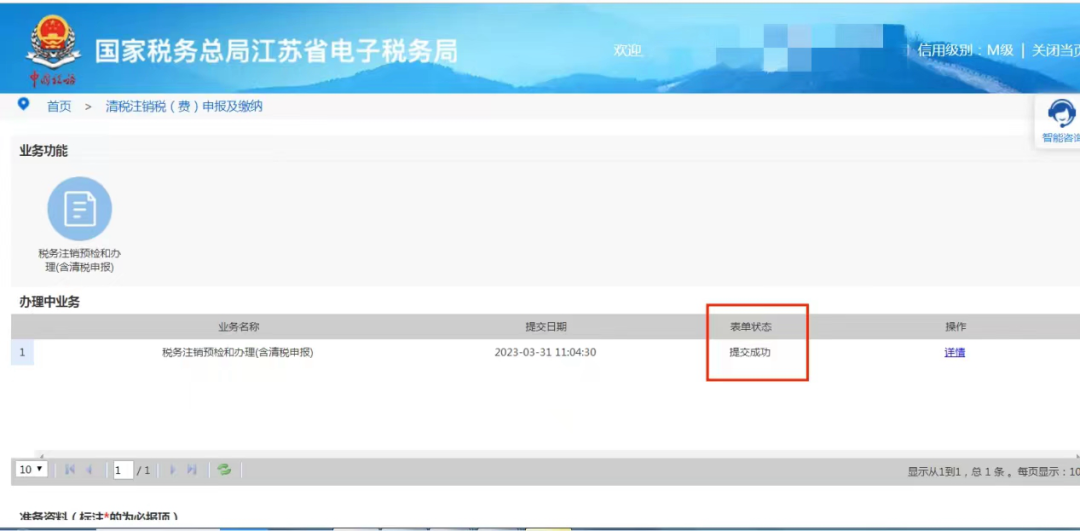Click the 提交日期 column header
Image resolution: width=1080 pixels, height=531 pixels.
[x=545, y=327]
